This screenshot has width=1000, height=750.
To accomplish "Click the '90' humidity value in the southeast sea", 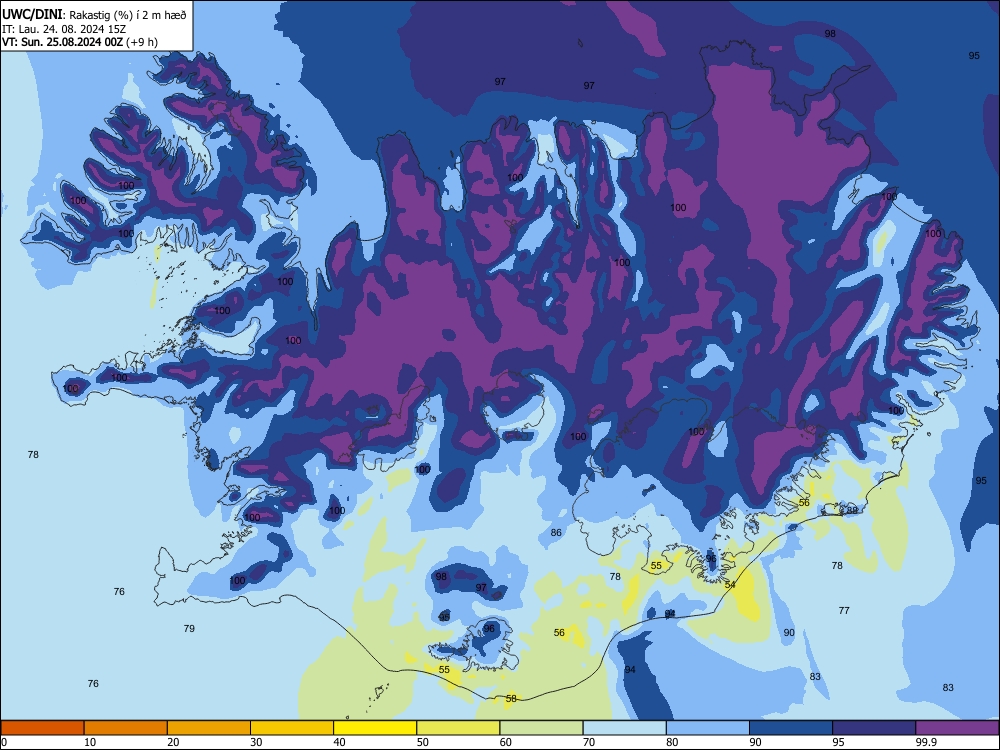I will pyautogui.click(x=789, y=632).
